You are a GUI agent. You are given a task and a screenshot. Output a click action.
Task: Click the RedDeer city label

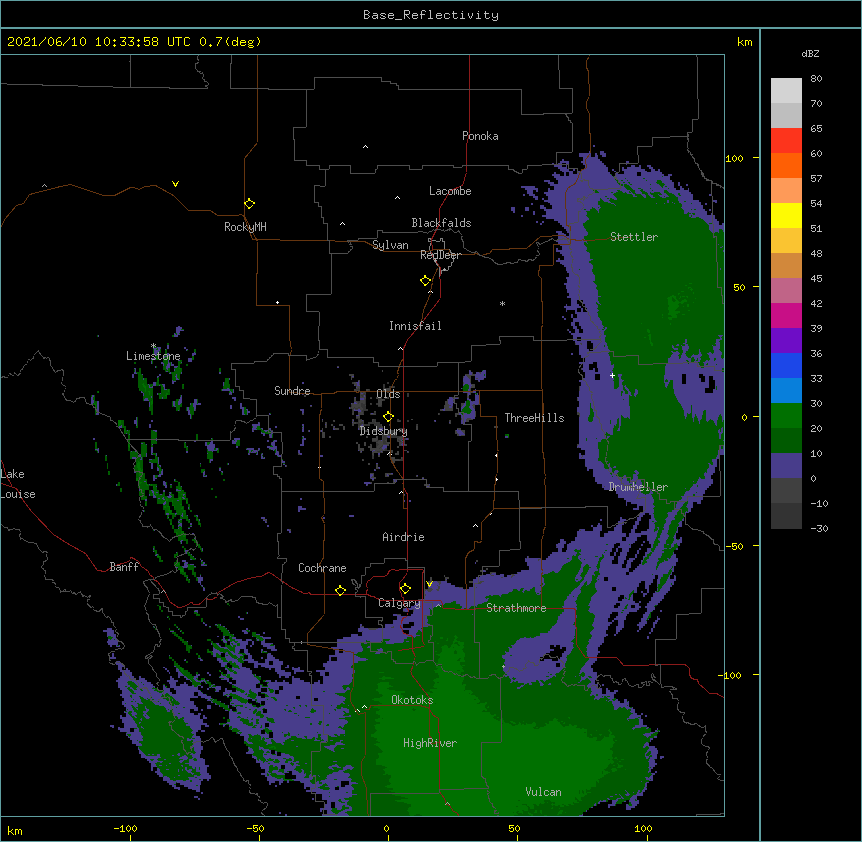[440, 255]
